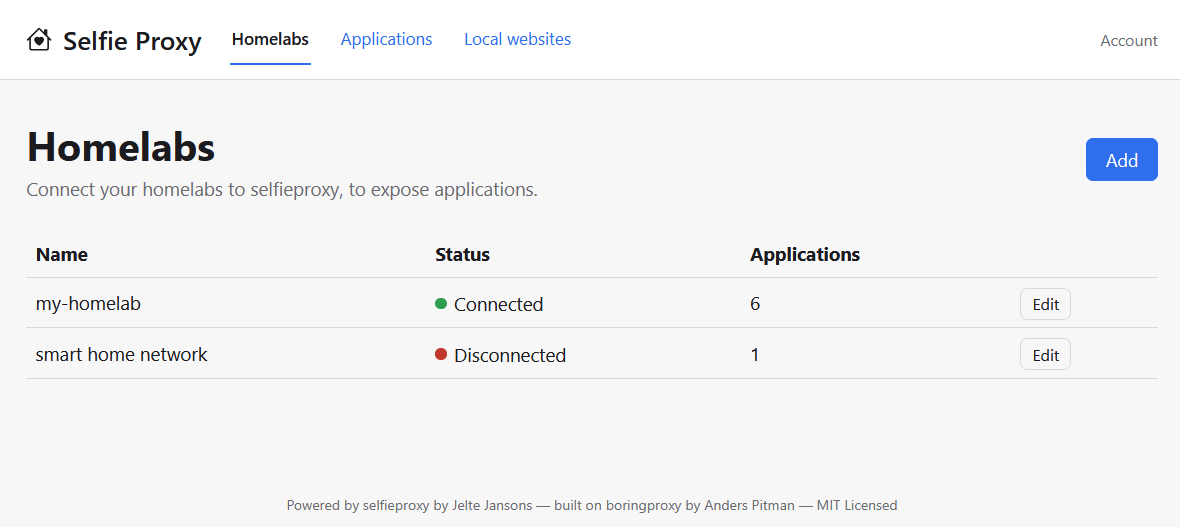
Task: Click the applications count 6
Action: click(755, 303)
